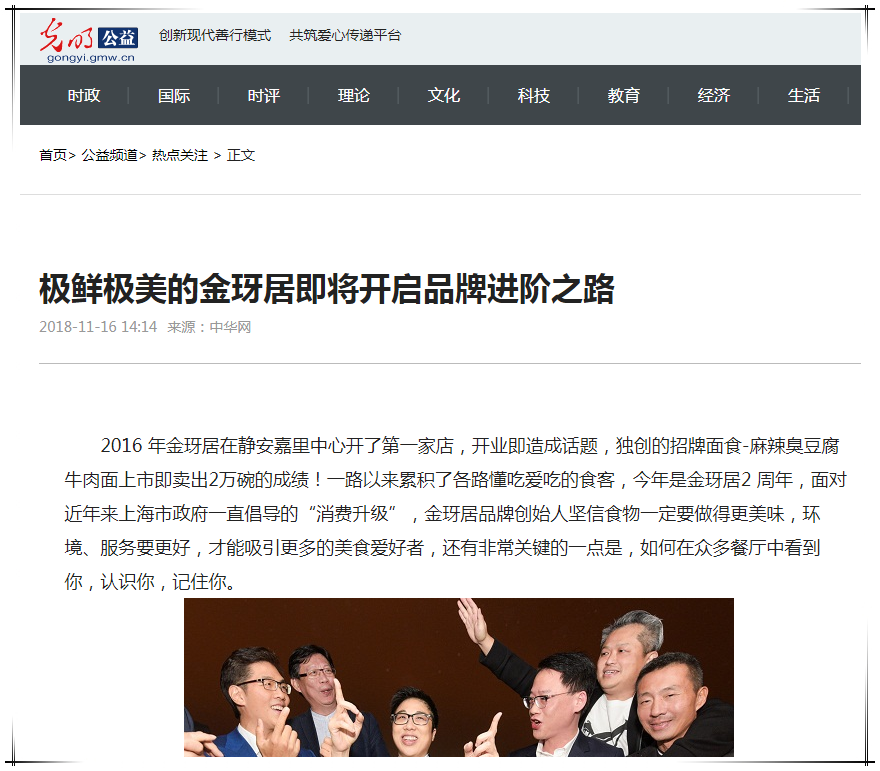Viewport: 880px width, 771px height.
Task: Select the 教育 navigation item
Action: (x=624, y=95)
